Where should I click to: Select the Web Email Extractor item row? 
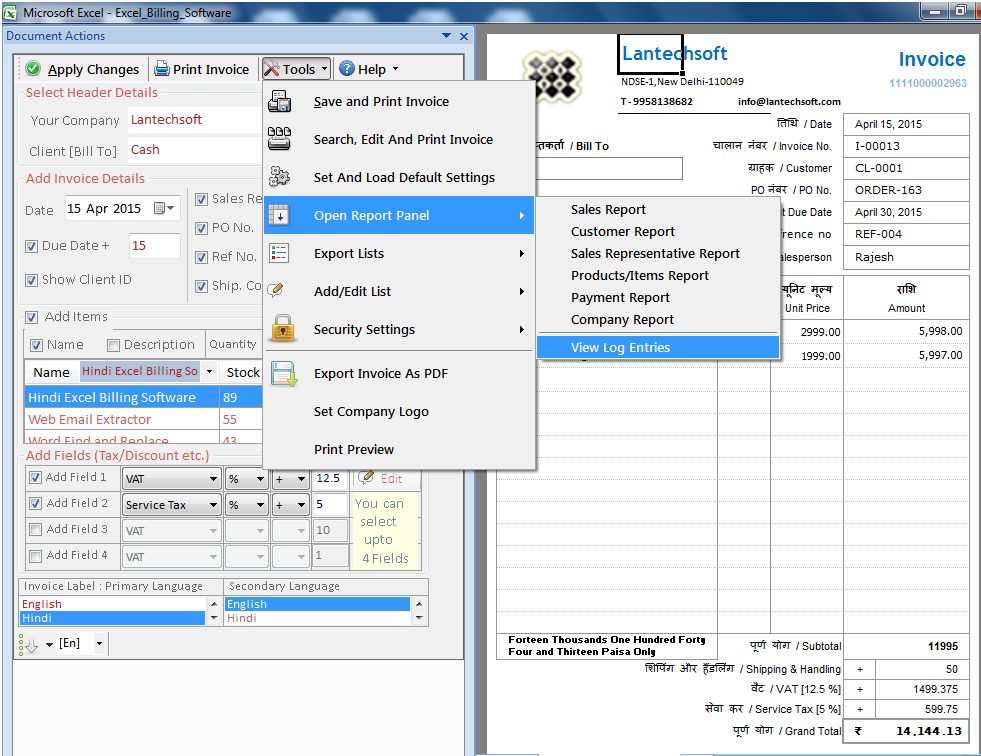(x=143, y=419)
